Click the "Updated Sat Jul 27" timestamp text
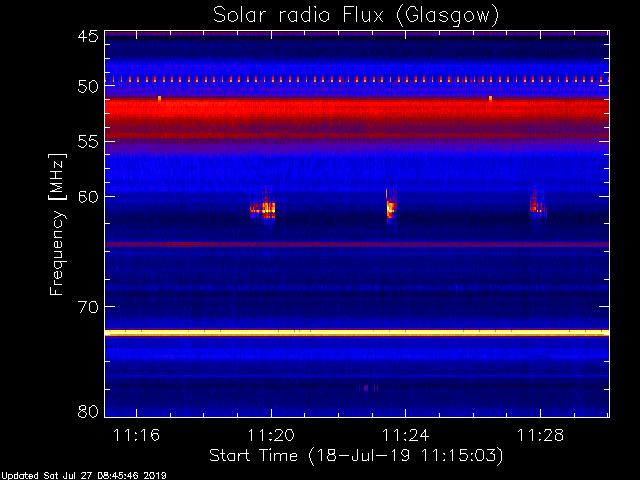Viewport: 640px width, 480px height. (84, 476)
